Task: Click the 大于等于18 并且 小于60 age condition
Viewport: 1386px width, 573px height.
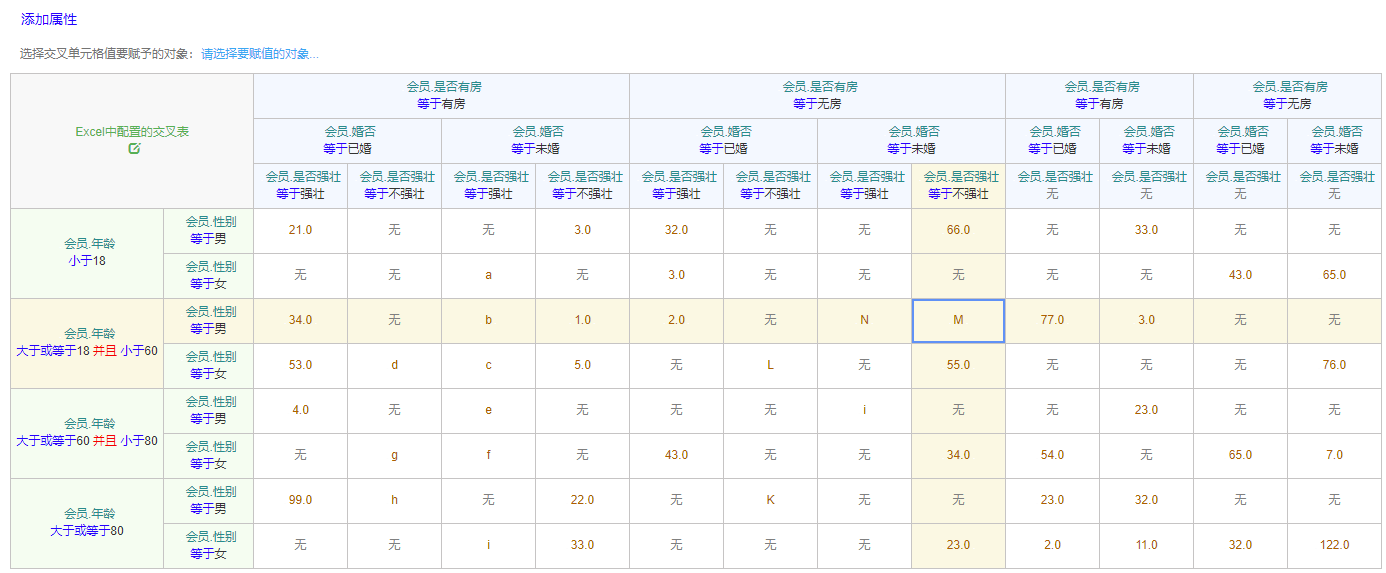Action: (x=88, y=352)
